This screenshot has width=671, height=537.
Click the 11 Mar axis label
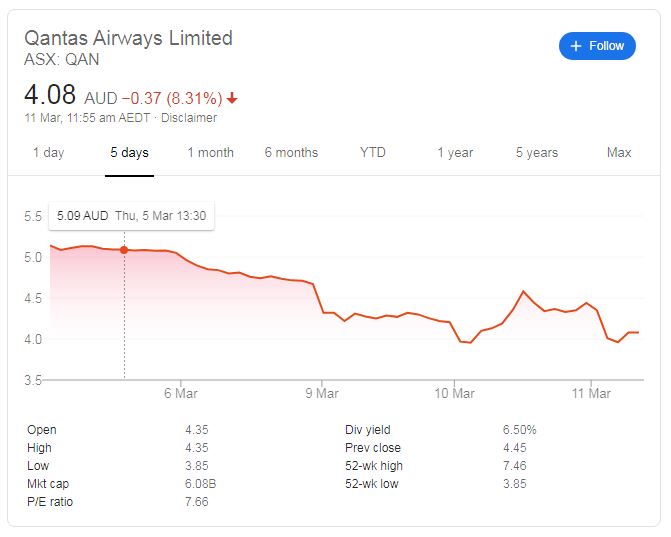pyautogui.click(x=591, y=393)
